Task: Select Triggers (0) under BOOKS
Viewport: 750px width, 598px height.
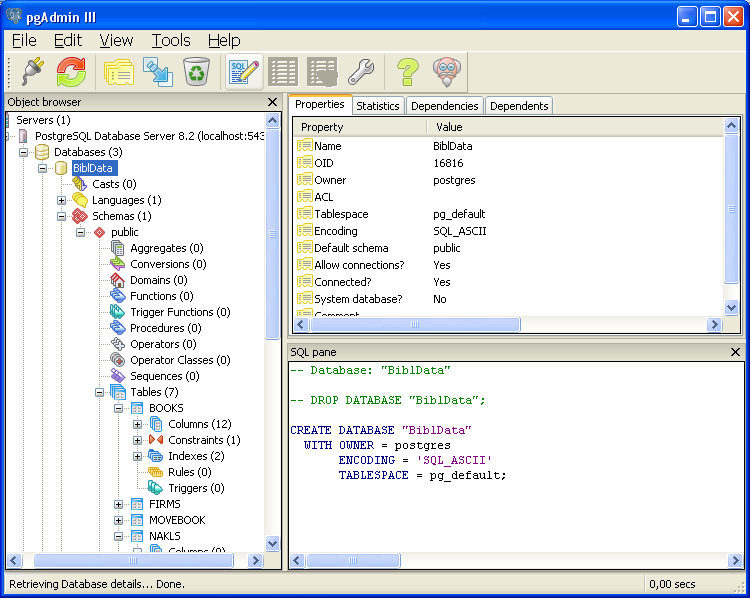Action: tap(196, 488)
